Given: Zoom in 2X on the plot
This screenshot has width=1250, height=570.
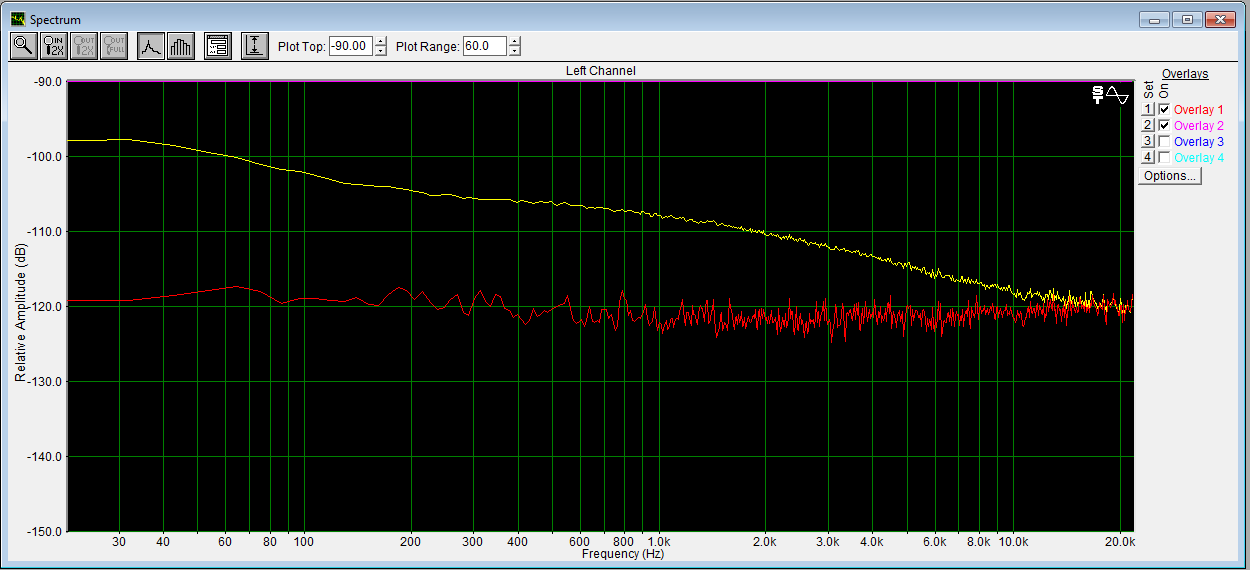Looking at the screenshot, I should 55,46.
